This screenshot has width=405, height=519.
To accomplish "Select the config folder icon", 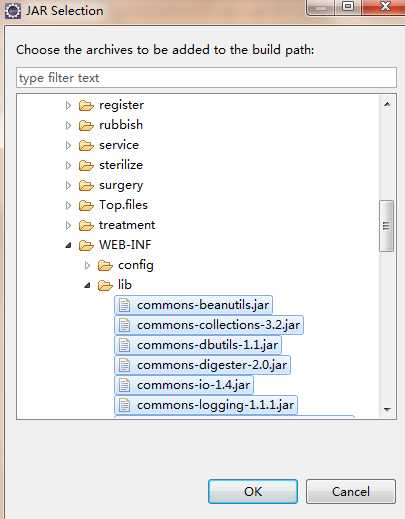I will (x=105, y=266).
